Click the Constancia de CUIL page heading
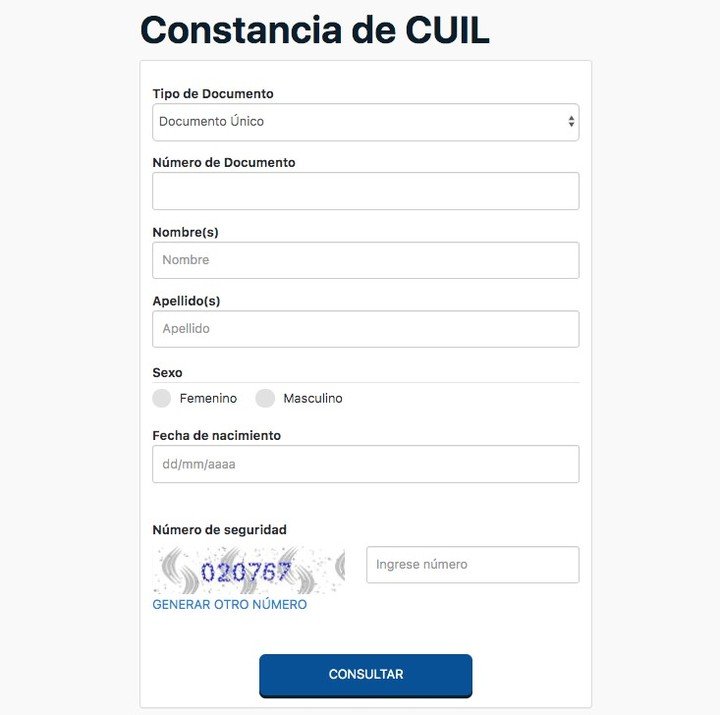 315,30
